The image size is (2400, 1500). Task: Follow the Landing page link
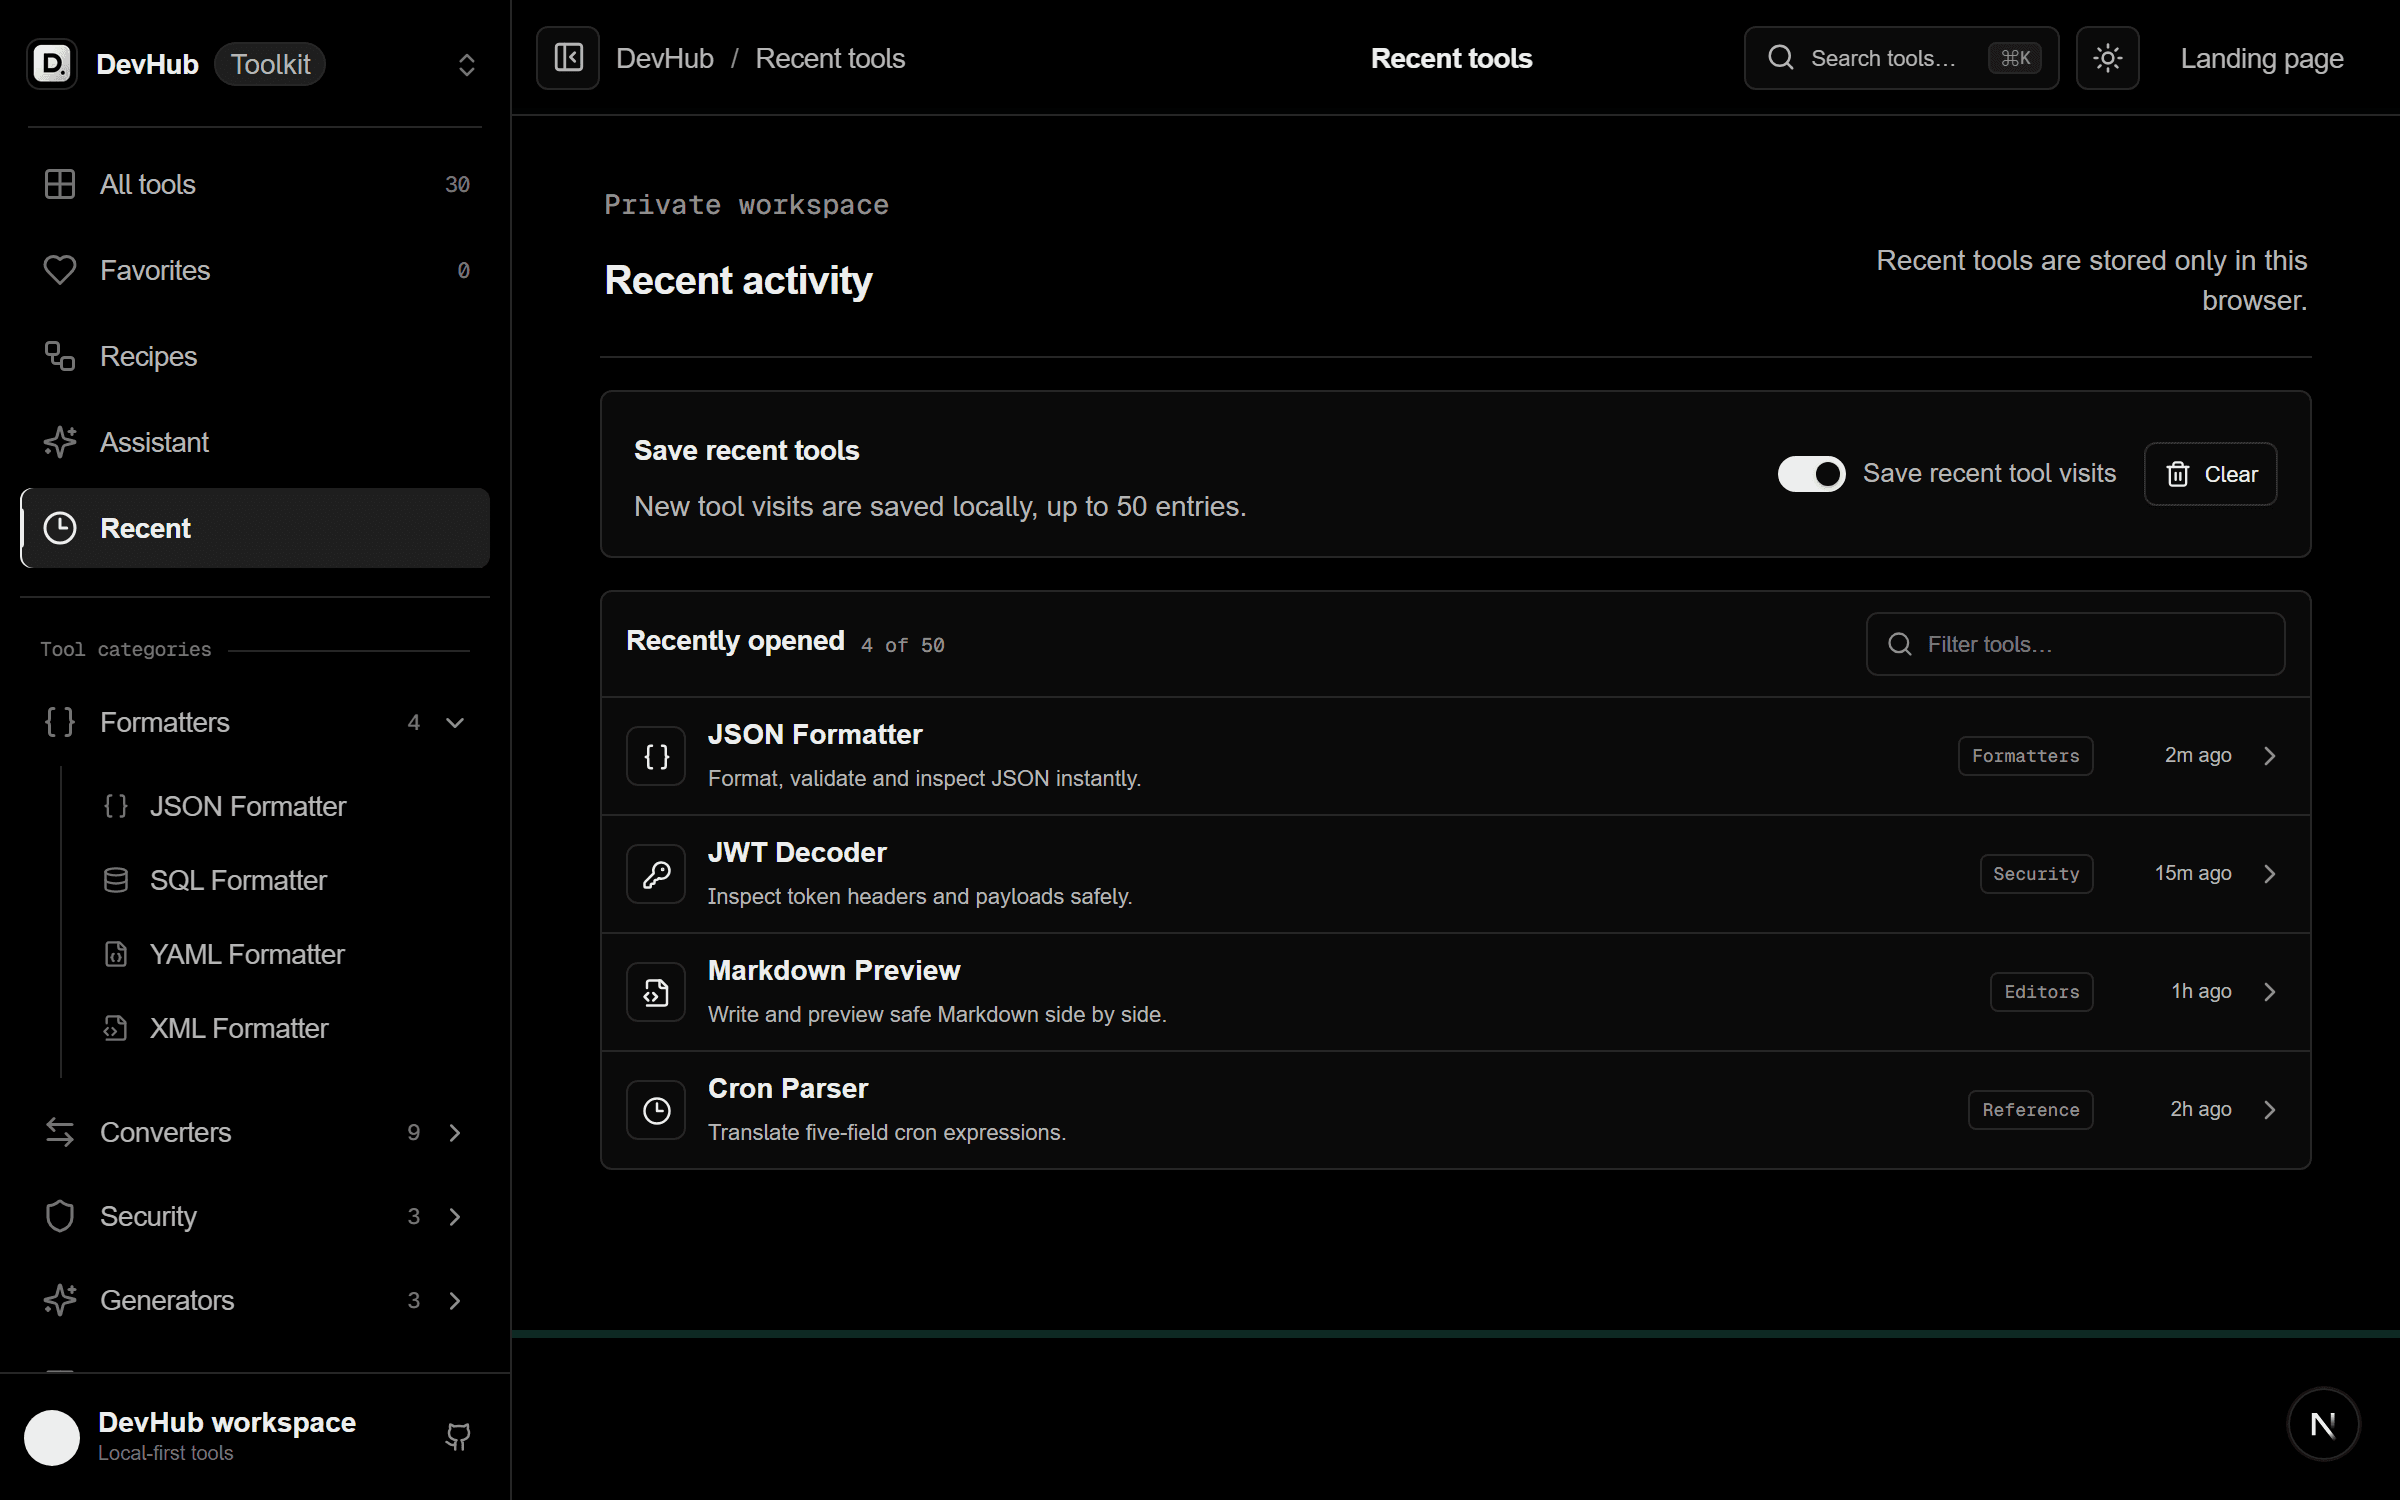pyautogui.click(x=2261, y=58)
